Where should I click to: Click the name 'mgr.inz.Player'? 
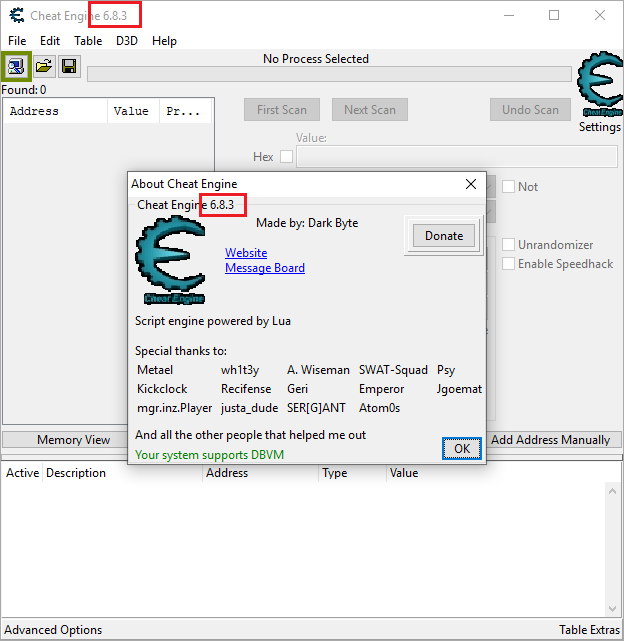pos(175,408)
